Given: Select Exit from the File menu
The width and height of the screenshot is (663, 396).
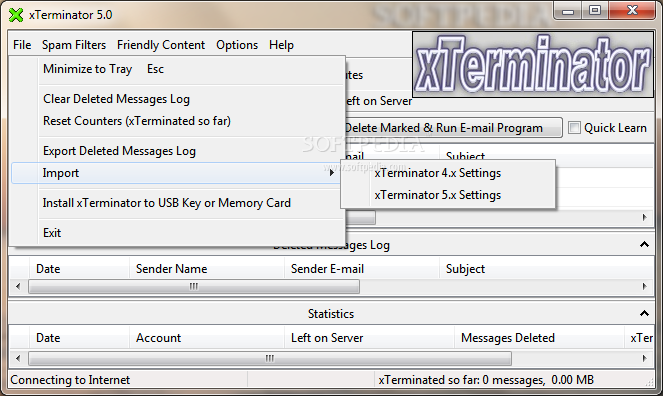Looking at the screenshot, I should point(178,233).
